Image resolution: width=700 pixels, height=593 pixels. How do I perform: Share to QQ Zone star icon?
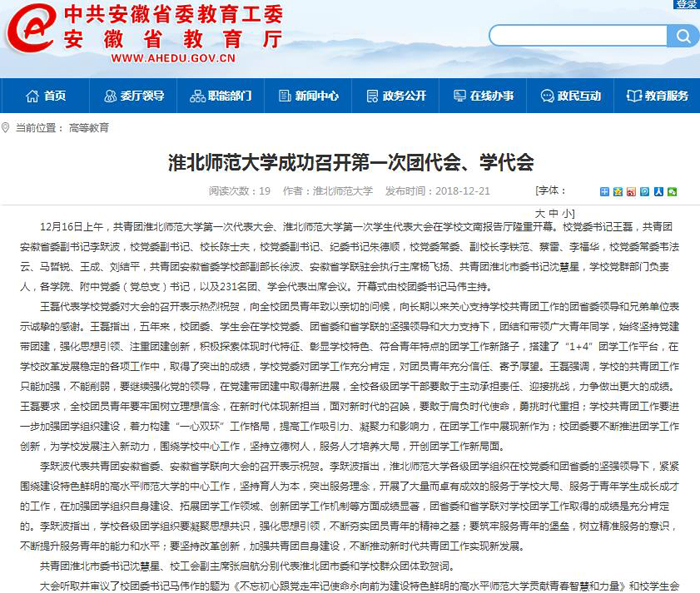[x=618, y=192]
